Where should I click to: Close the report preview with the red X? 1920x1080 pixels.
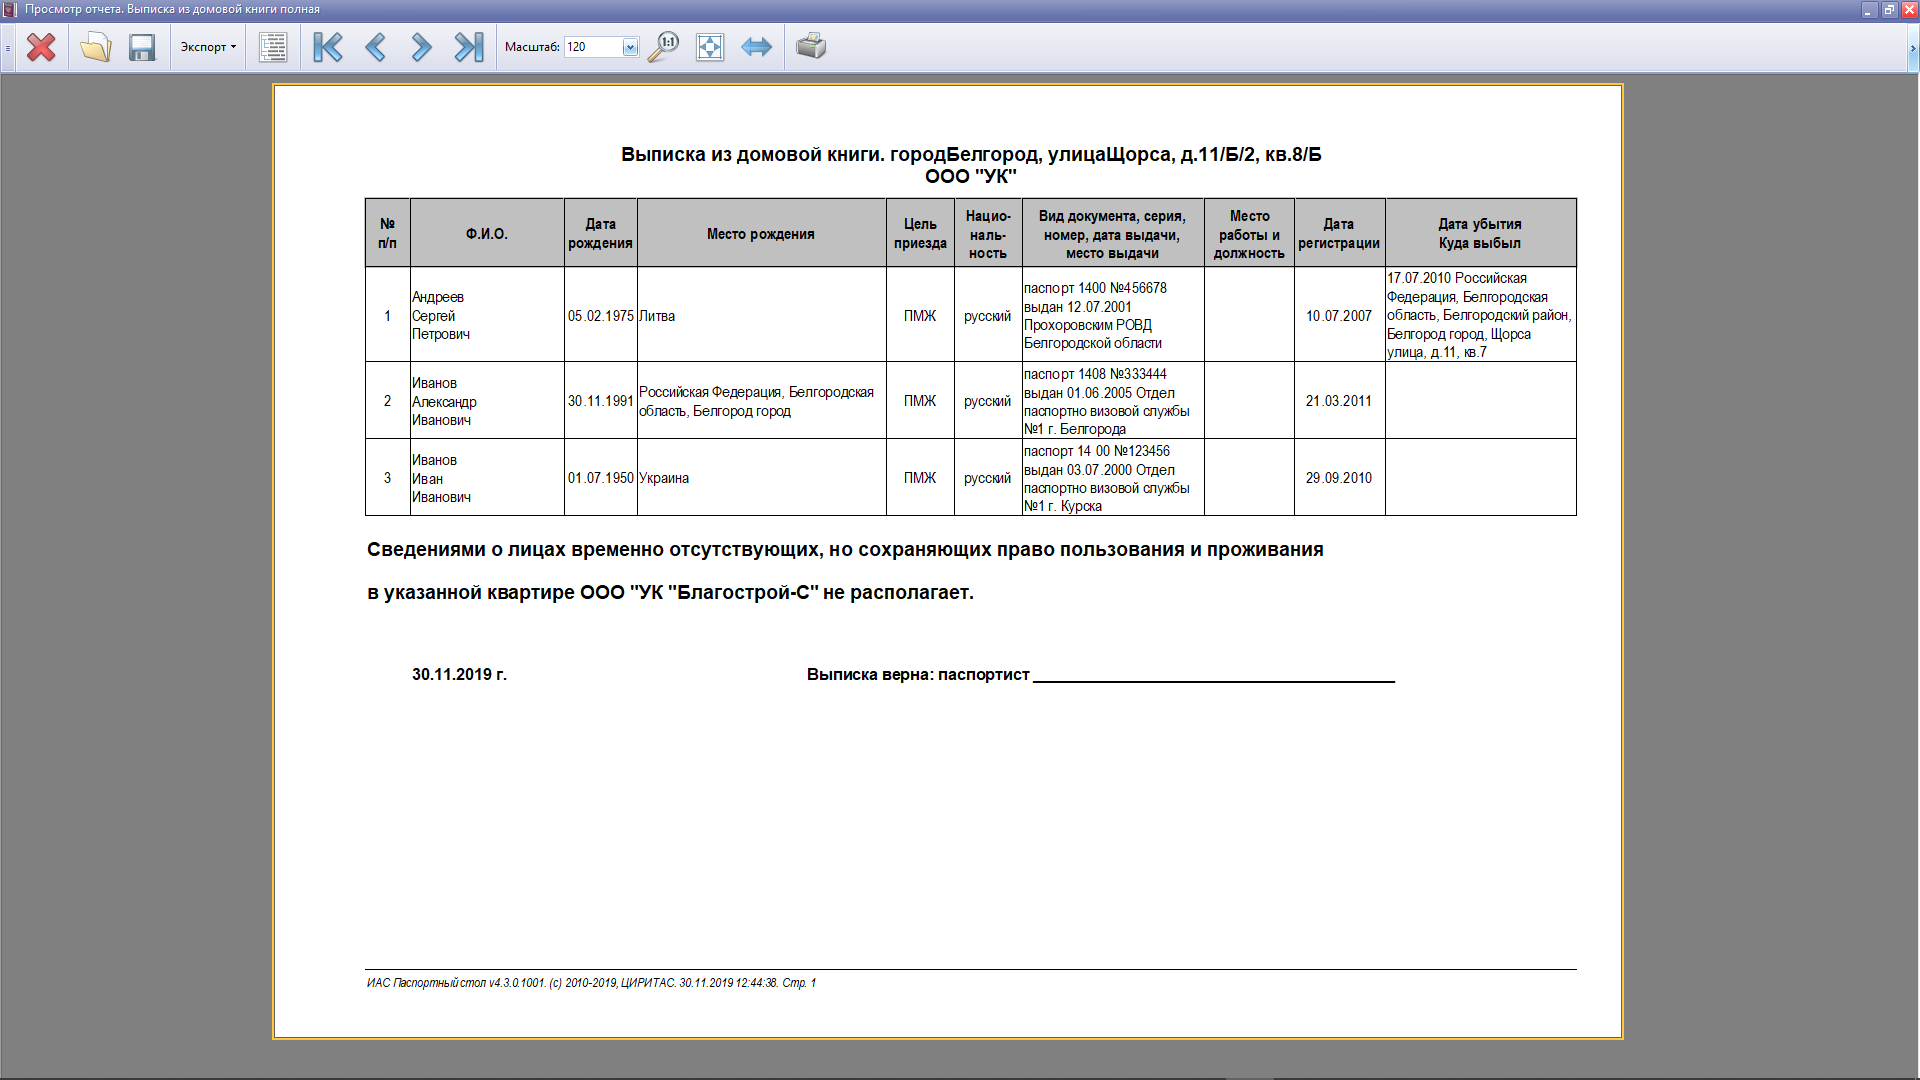click(41, 47)
